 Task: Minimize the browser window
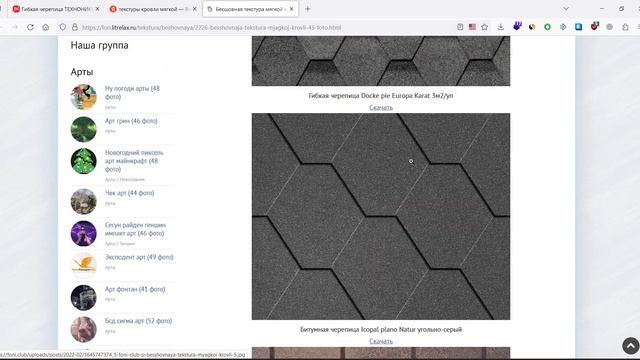tap(602, 9)
